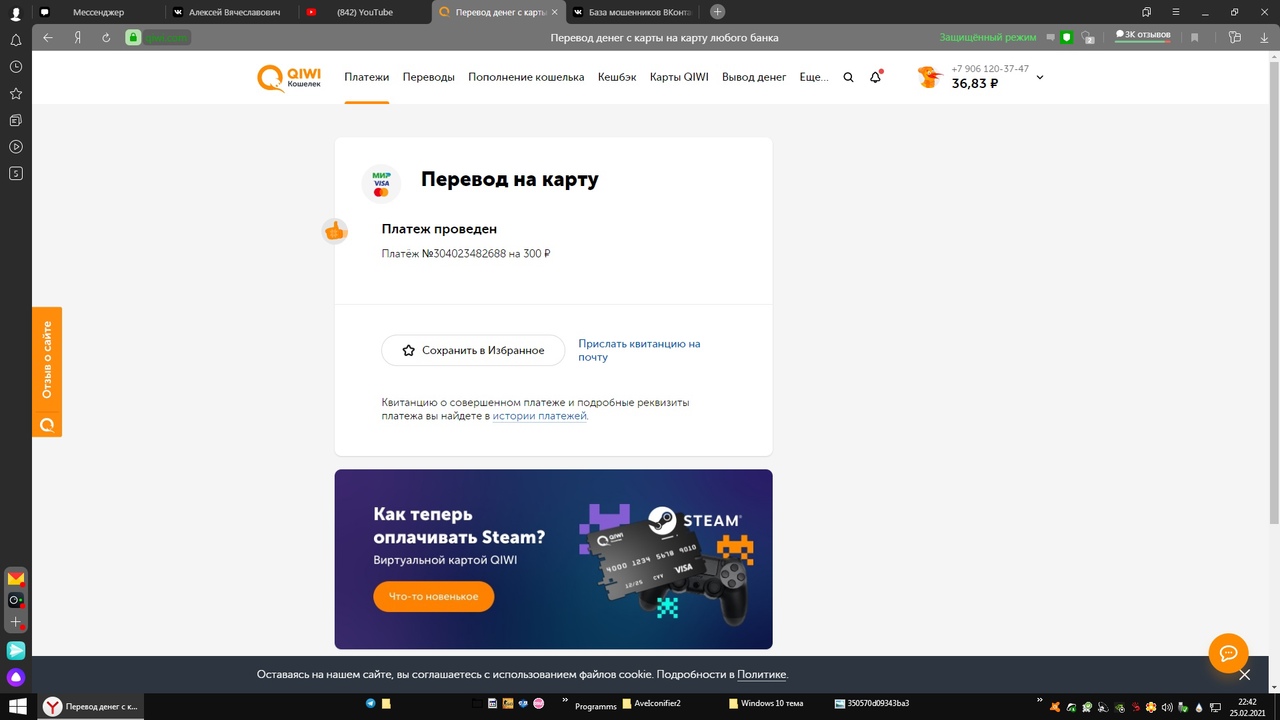Open the истории платежей link
Image resolution: width=1280 pixels, height=720 pixels.
coord(539,416)
